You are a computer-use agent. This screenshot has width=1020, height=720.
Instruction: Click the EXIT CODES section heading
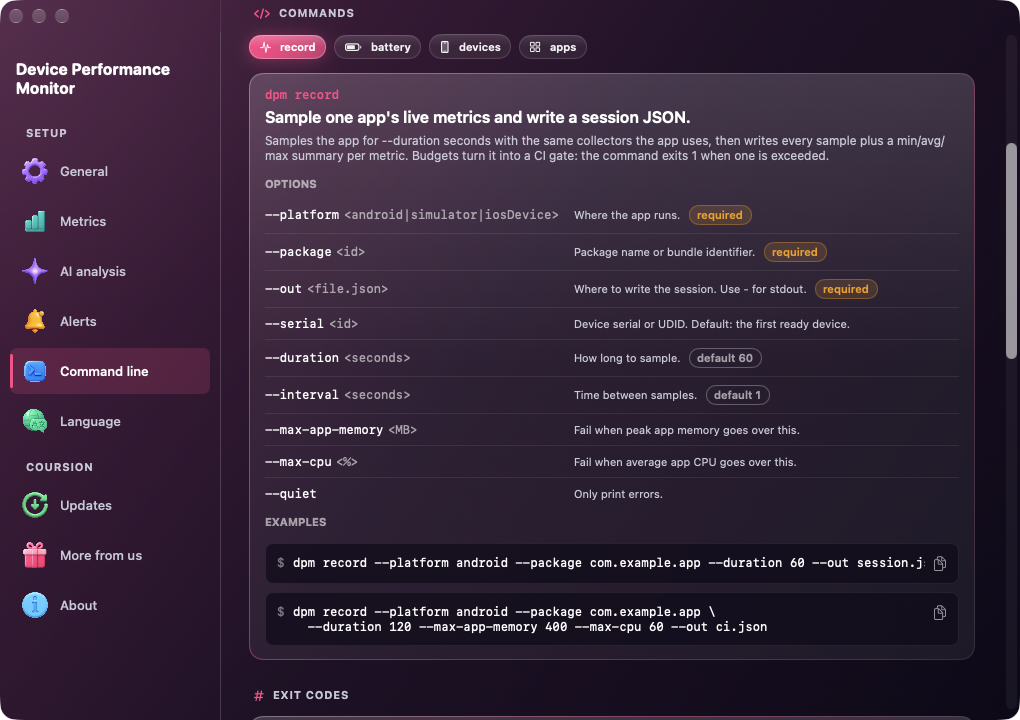click(310, 695)
